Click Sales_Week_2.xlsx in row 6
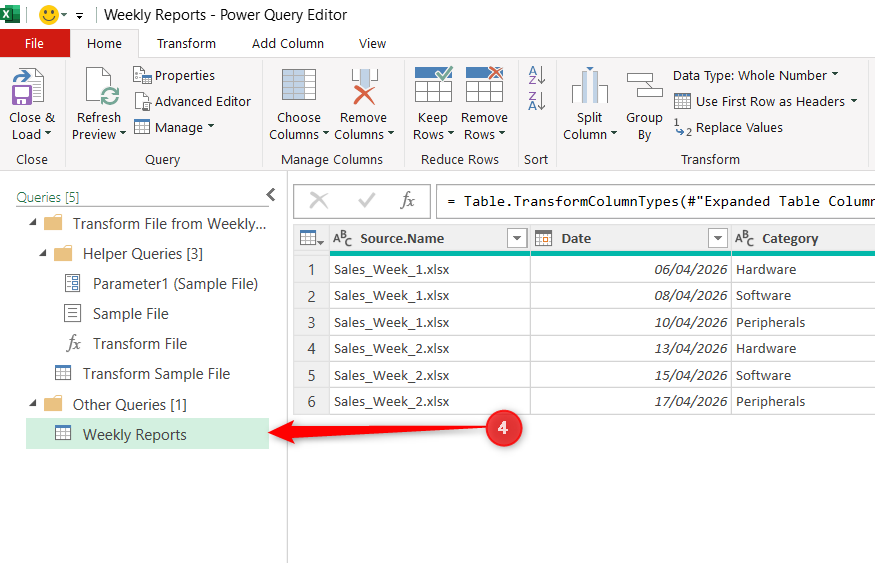 [x=430, y=402]
